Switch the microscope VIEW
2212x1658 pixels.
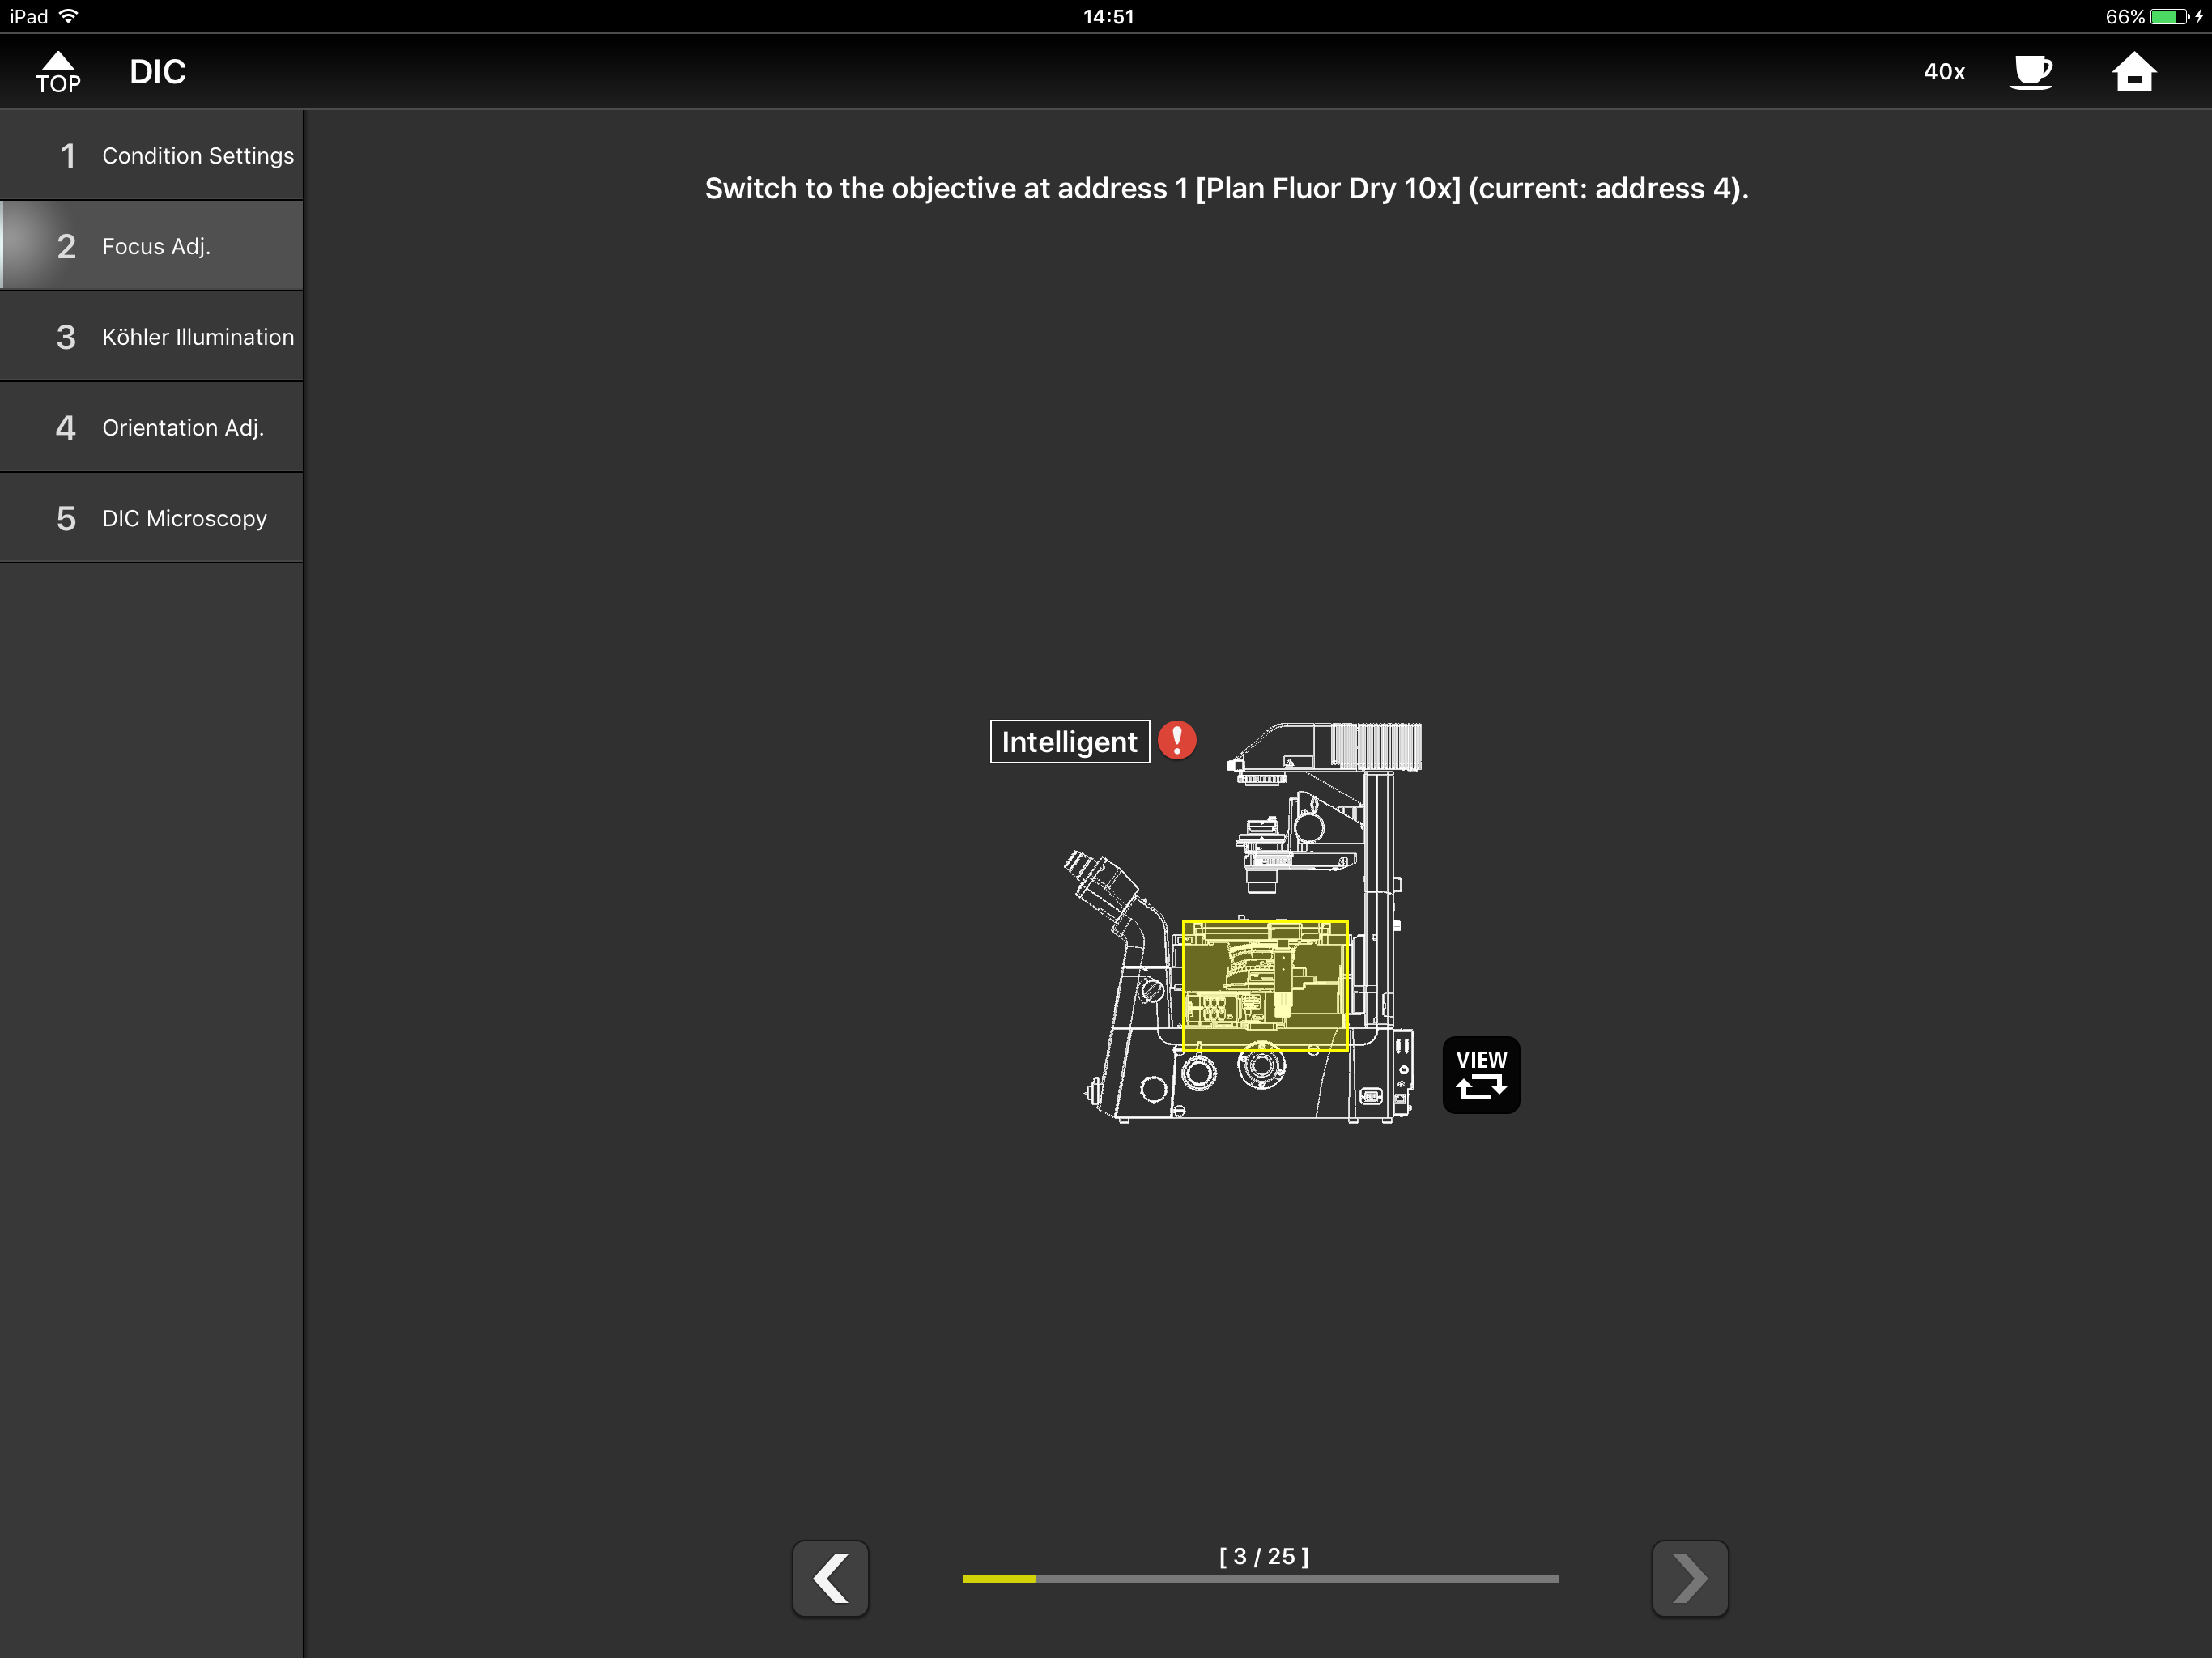pos(1481,1075)
